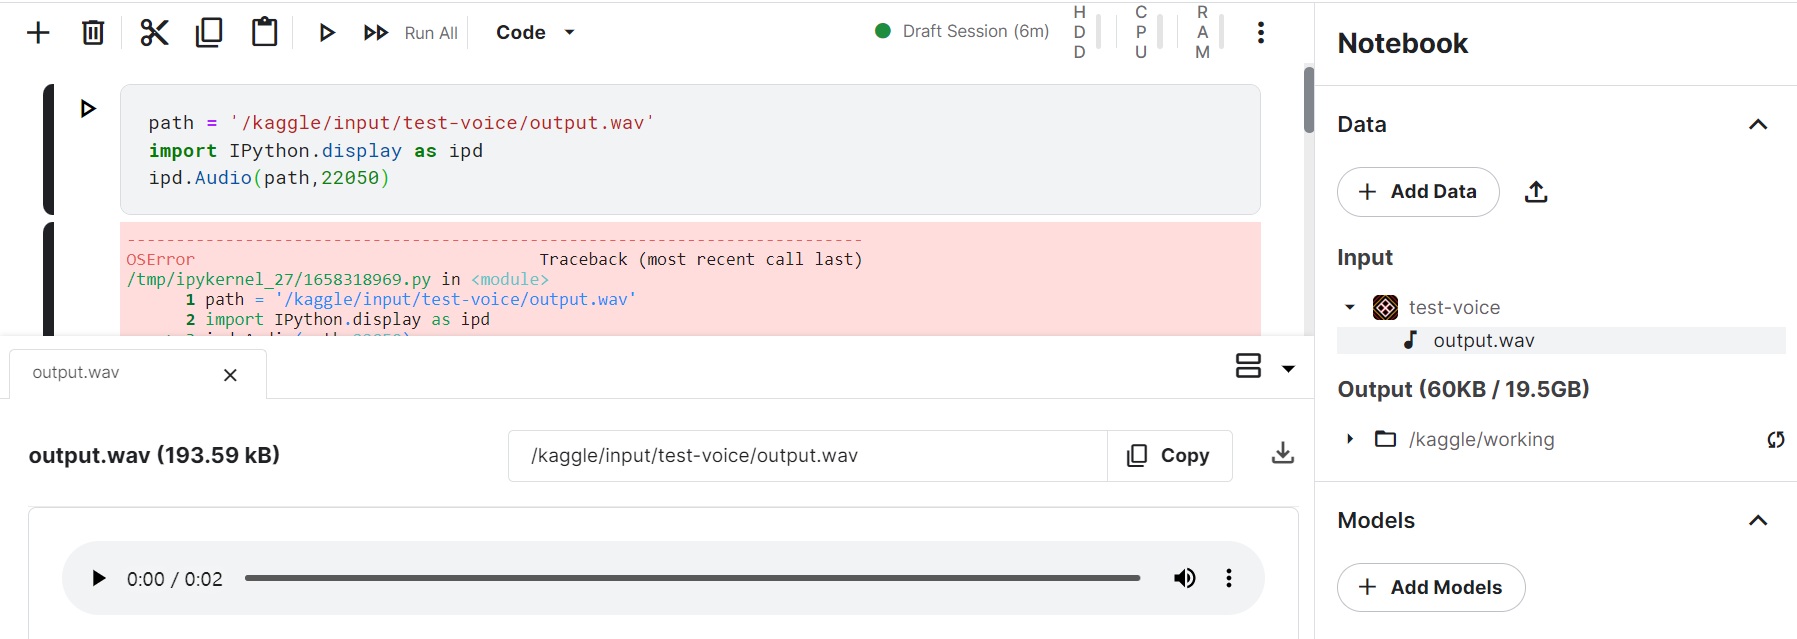Collapse the Data section
Screen dimensions: 1797x639
tap(1757, 125)
